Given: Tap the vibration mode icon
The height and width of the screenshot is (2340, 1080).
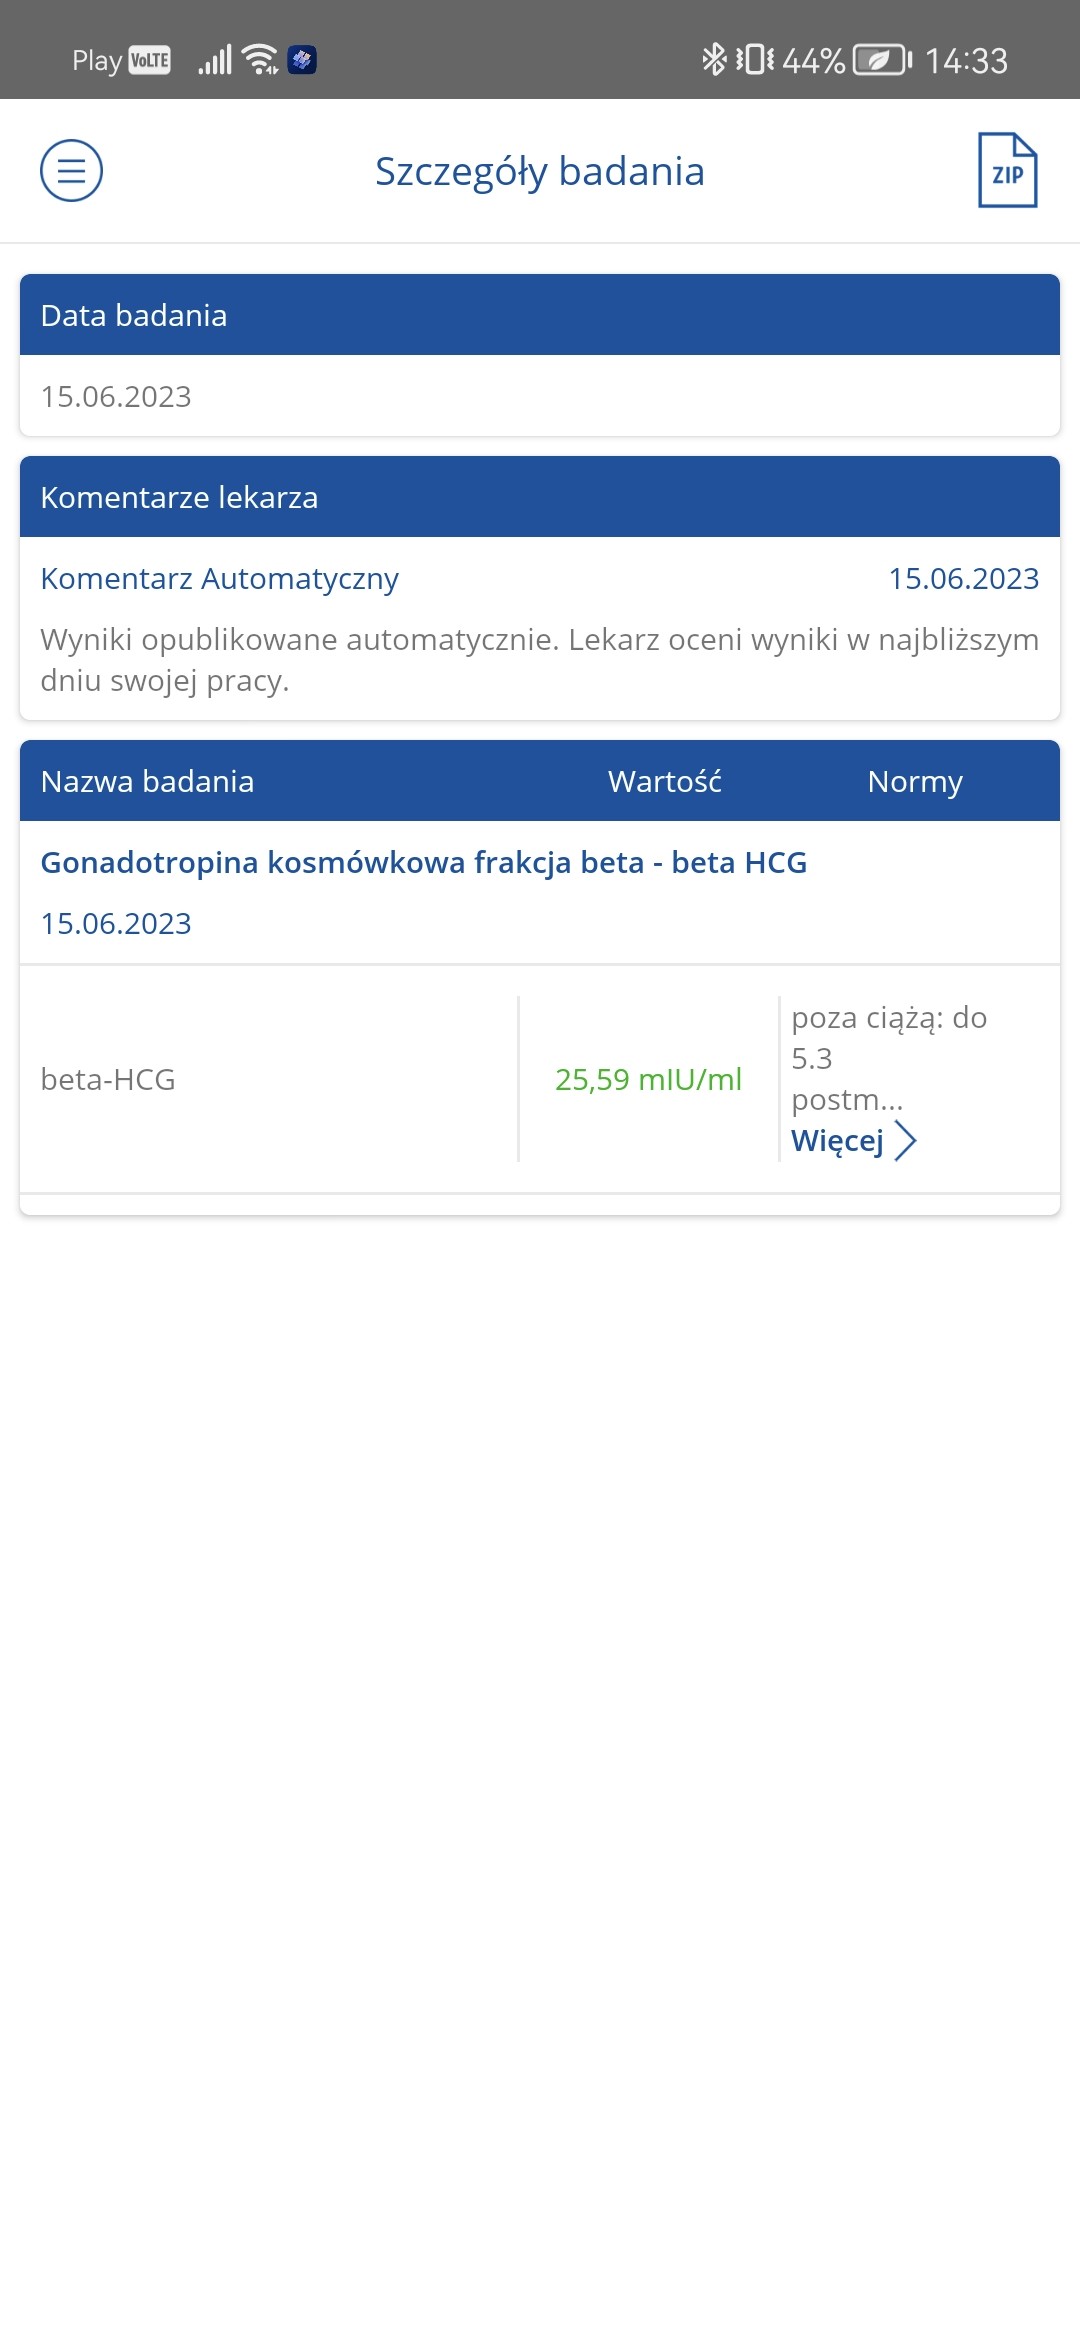Looking at the screenshot, I should [x=755, y=60].
